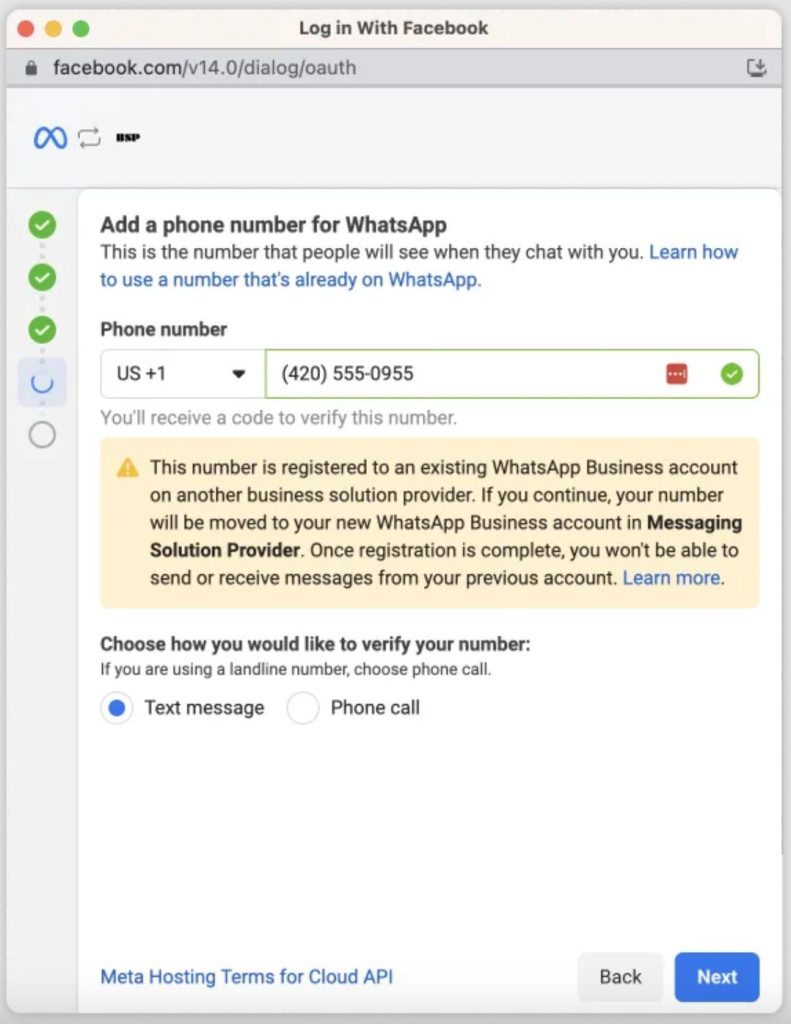Click 'Choose how you would like to verify' heading
The width and height of the screenshot is (791, 1024).
pyautogui.click(x=315, y=644)
